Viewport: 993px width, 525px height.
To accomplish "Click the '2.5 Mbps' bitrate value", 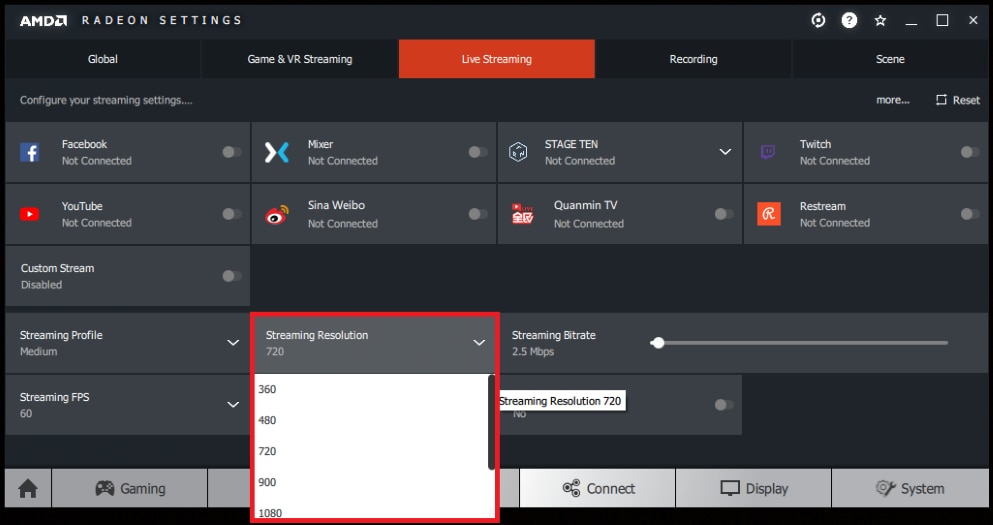I will (x=533, y=351).
